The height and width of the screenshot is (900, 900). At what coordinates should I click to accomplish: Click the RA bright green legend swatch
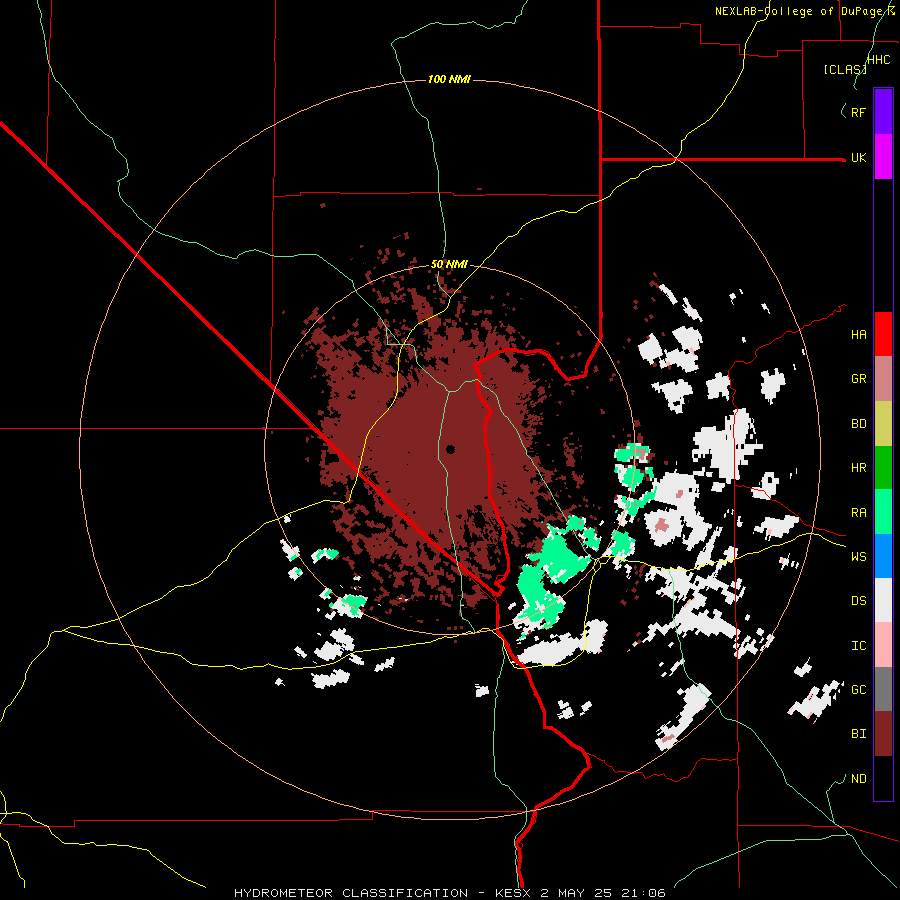tap(883, 512)
